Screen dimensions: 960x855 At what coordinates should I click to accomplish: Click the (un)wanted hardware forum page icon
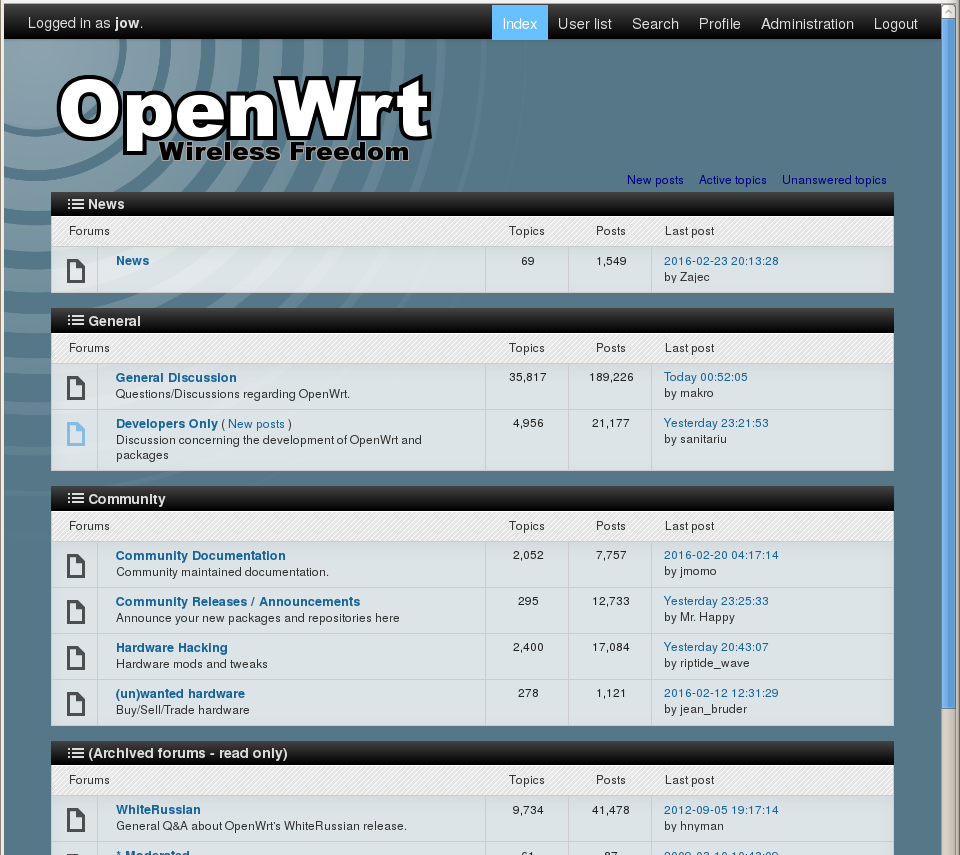point(76,704)
